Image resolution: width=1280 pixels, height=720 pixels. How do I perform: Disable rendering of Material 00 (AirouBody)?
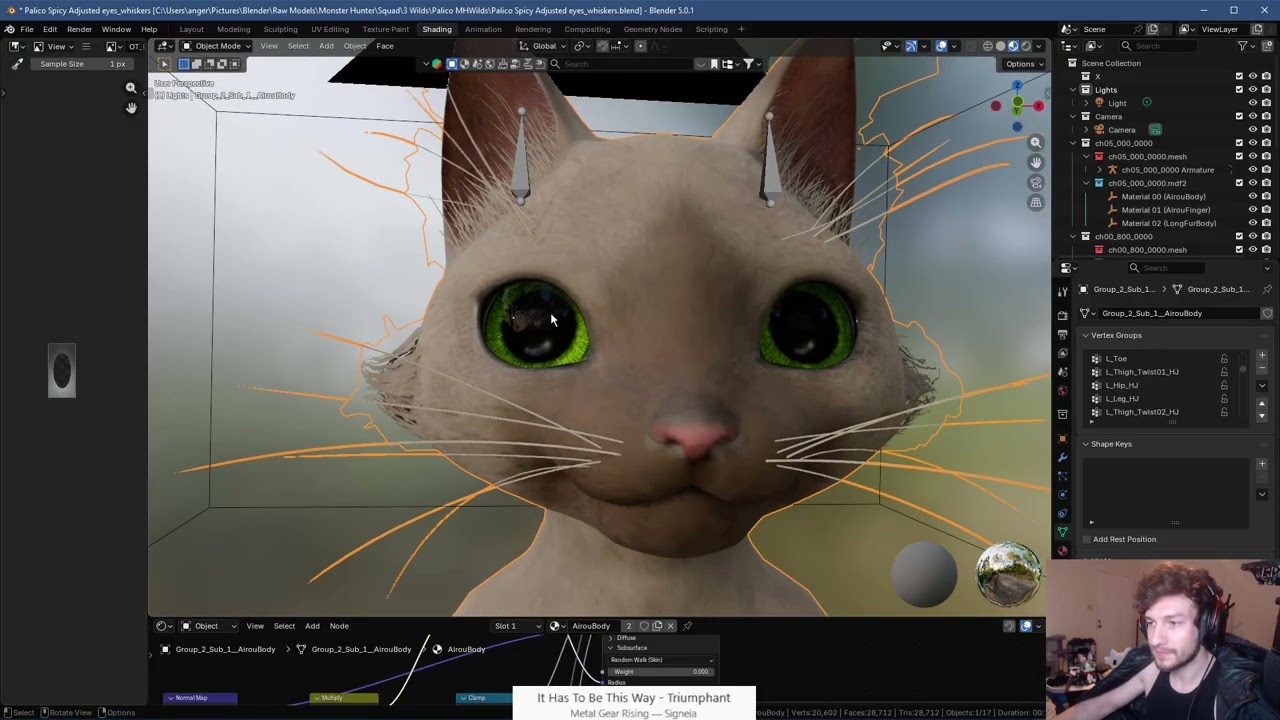pyautogui.click(x=1266, y=197)
